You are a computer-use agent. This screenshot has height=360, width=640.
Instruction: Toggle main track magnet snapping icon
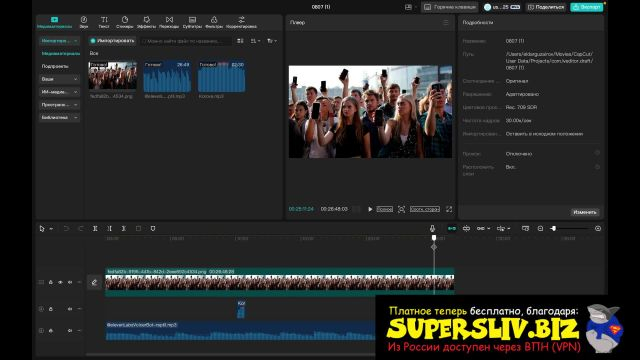point(451,229)
